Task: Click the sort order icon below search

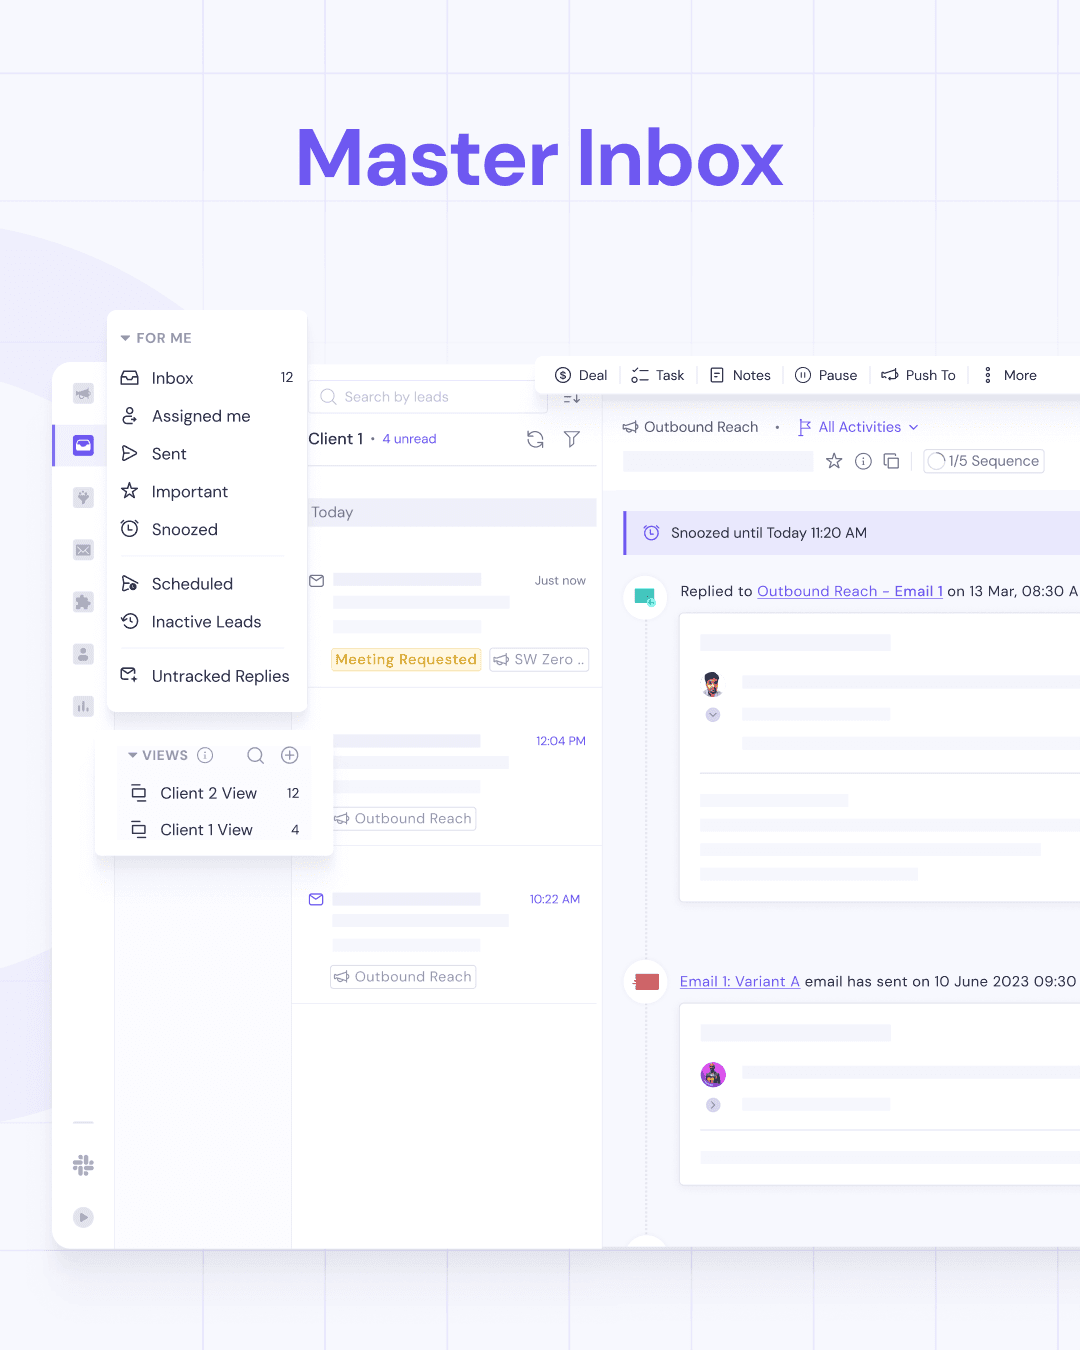Action: [x=572, y=398]
